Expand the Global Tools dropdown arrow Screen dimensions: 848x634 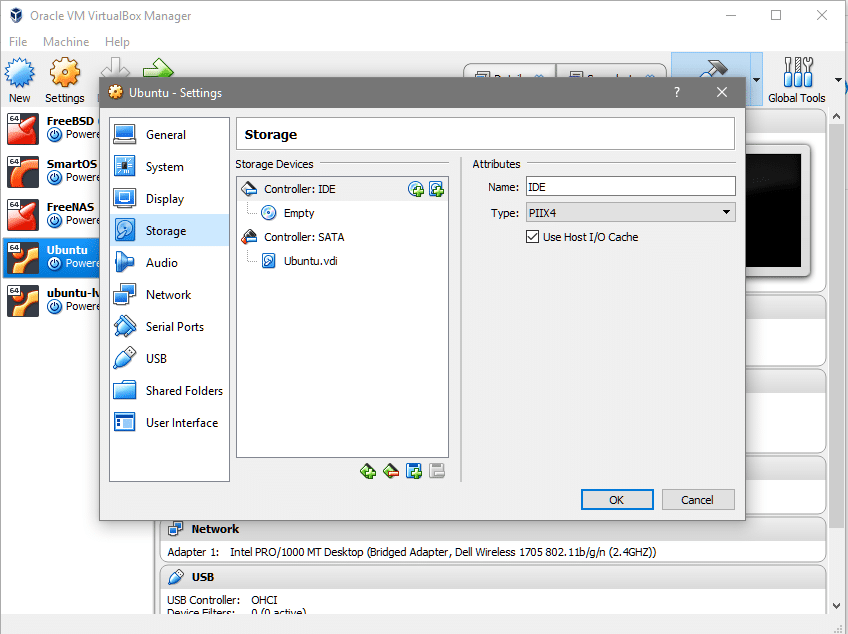837,80
